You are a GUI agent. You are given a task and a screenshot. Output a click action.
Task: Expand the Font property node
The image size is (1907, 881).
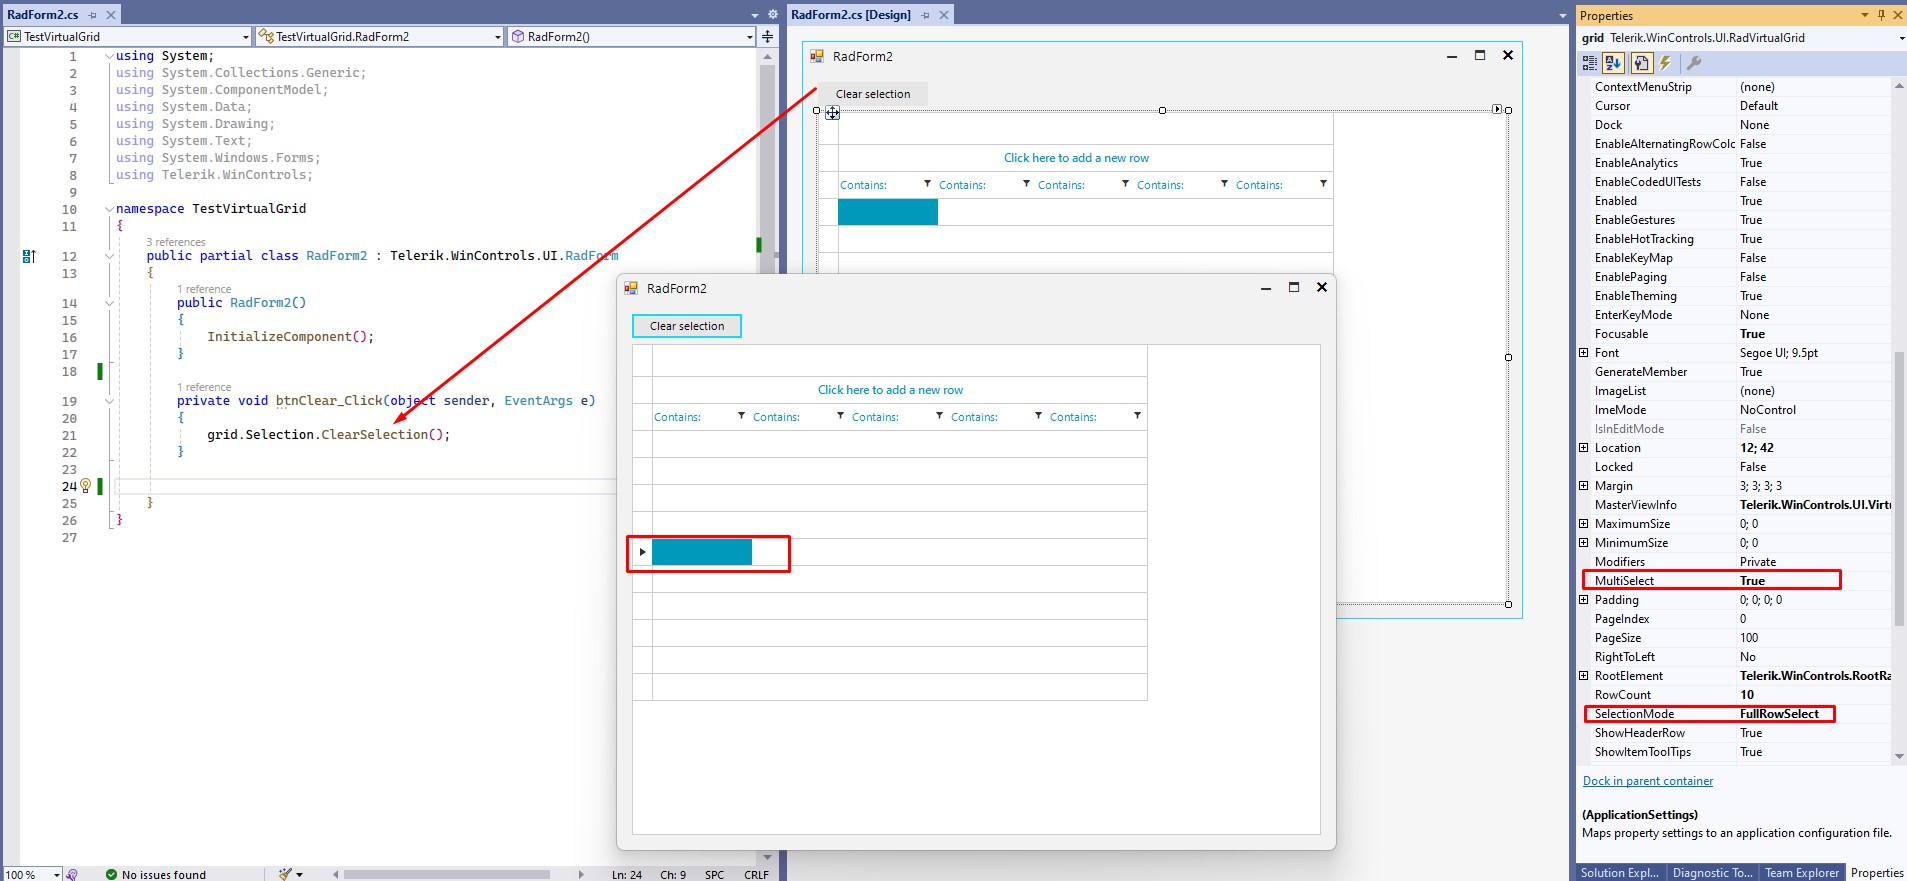coord(1584,353)
